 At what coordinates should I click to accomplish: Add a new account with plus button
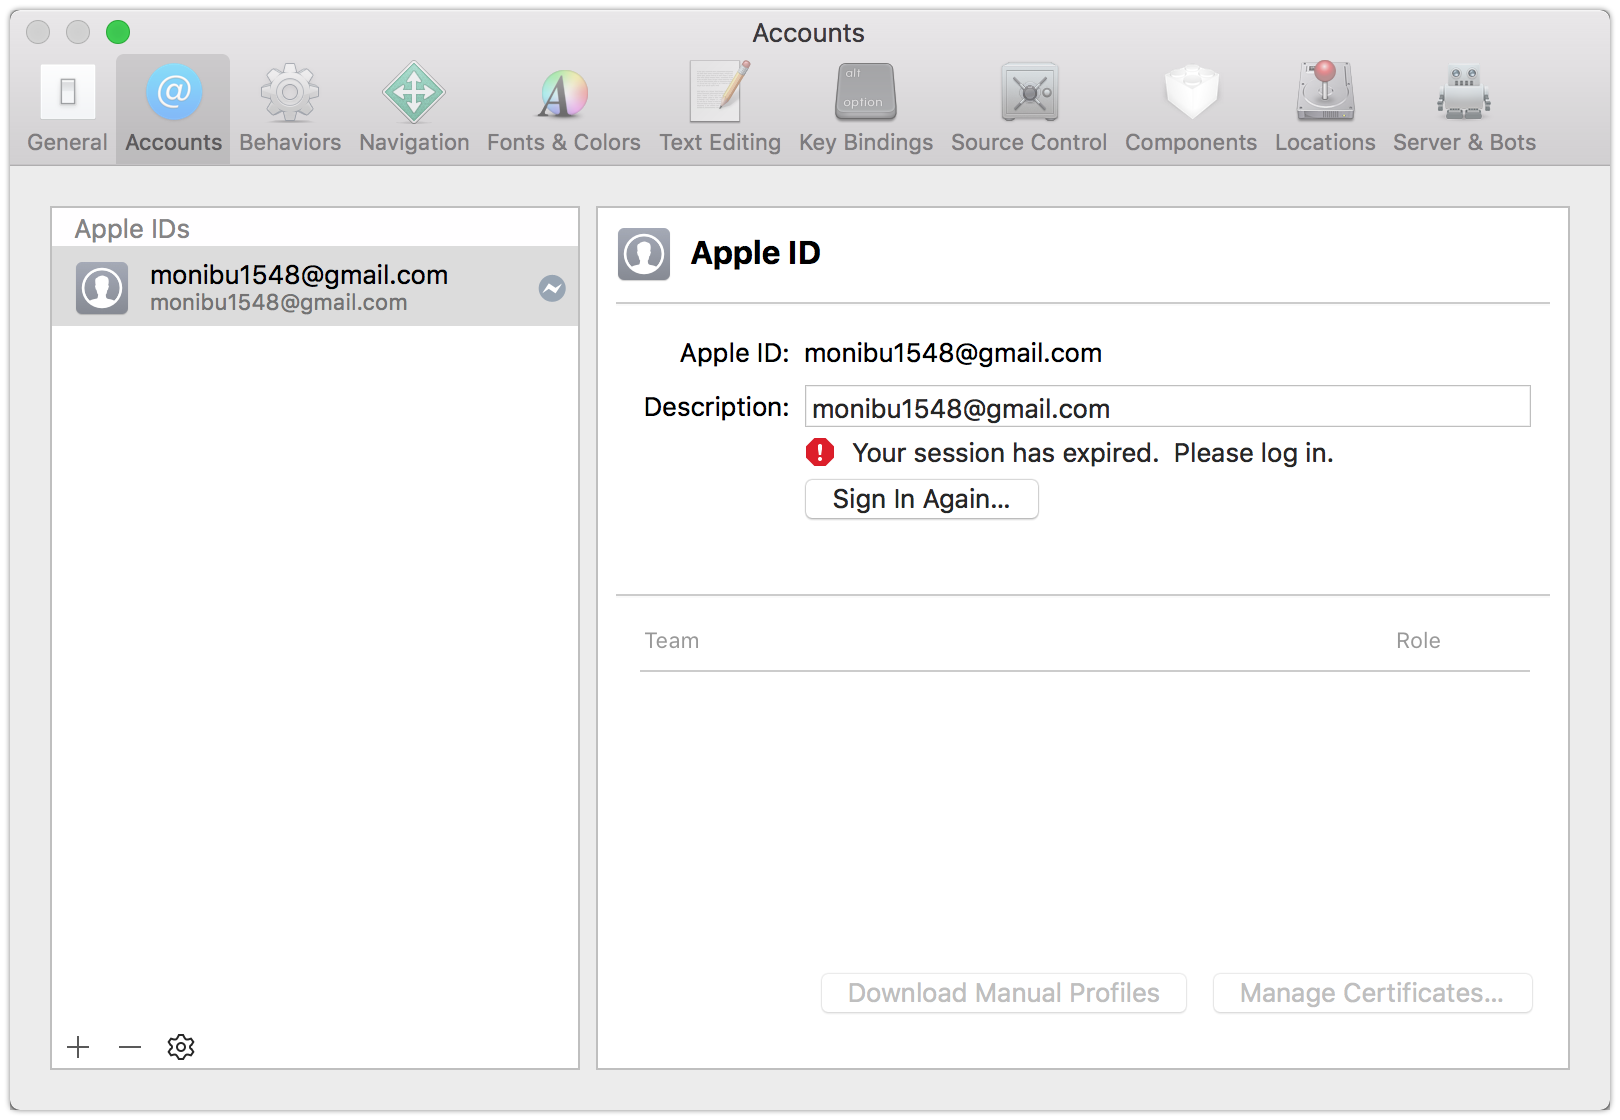78,1047
